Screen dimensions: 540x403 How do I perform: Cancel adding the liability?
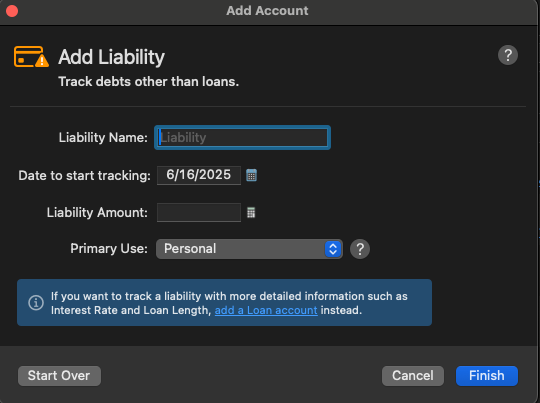[x=413, y=376]
